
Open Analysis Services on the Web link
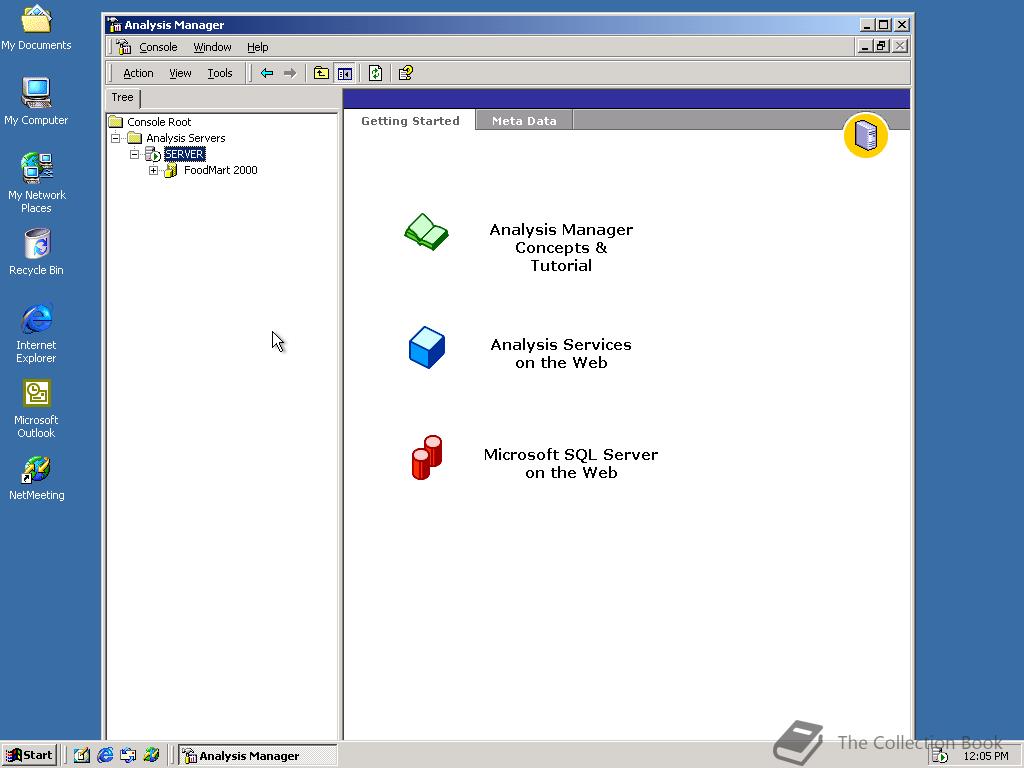(561, 353)
